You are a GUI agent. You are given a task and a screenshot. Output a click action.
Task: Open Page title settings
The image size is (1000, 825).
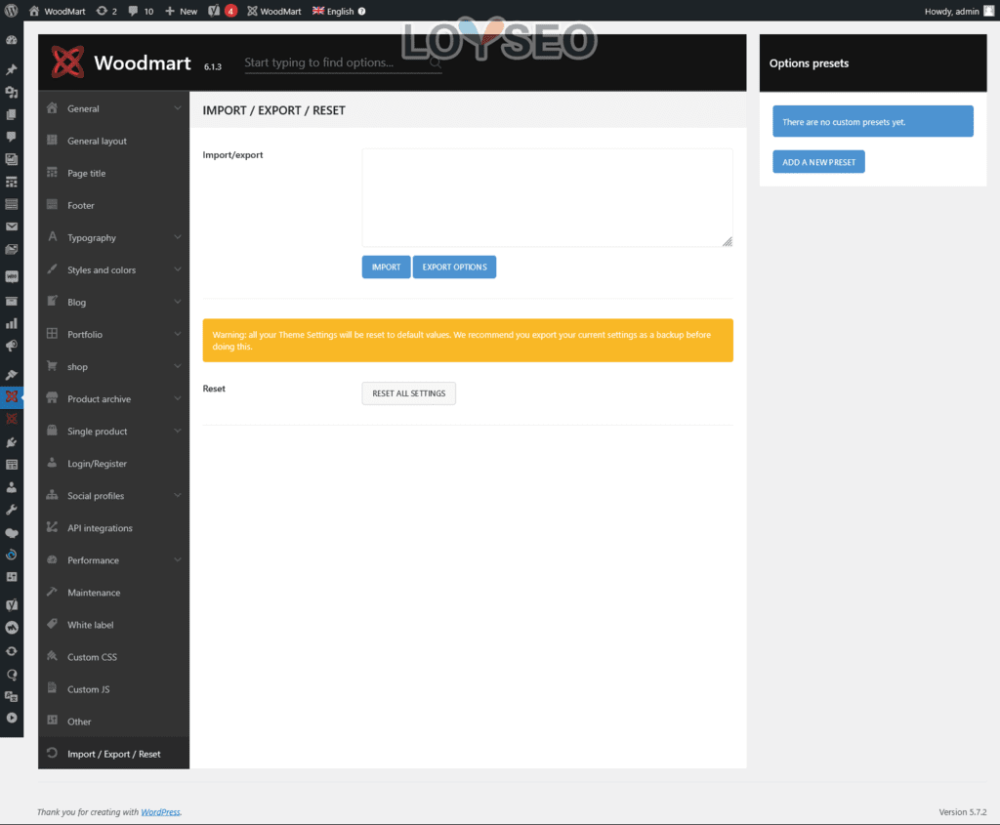click(x=114, y=173)
